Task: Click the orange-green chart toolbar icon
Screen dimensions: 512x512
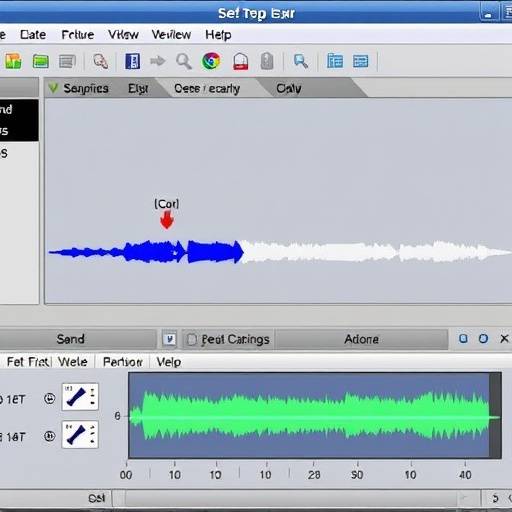Action: coord(13,61)
